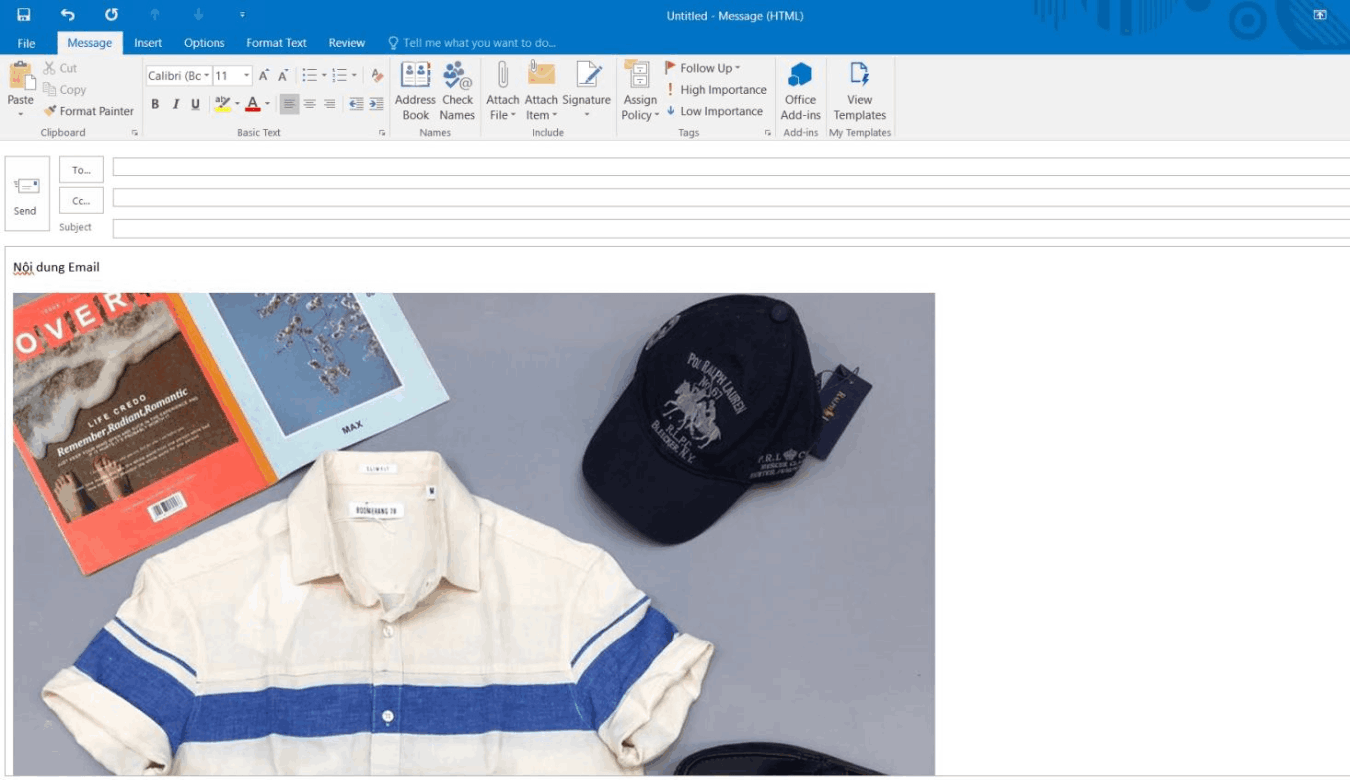Apply the red font color
The image size is (1350, 780).
pos(253,104)
